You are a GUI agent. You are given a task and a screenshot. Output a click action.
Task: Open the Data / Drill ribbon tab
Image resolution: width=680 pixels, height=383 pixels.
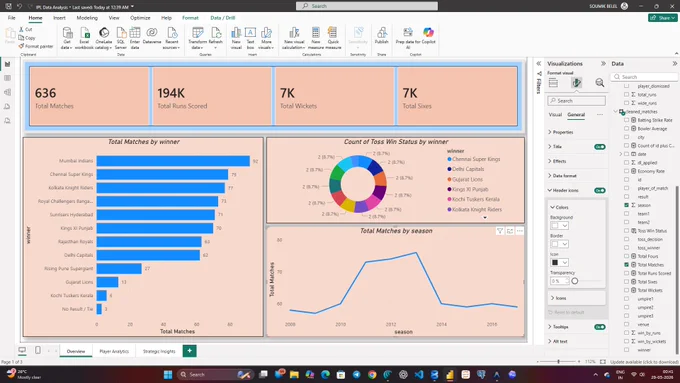click(222, 18)
